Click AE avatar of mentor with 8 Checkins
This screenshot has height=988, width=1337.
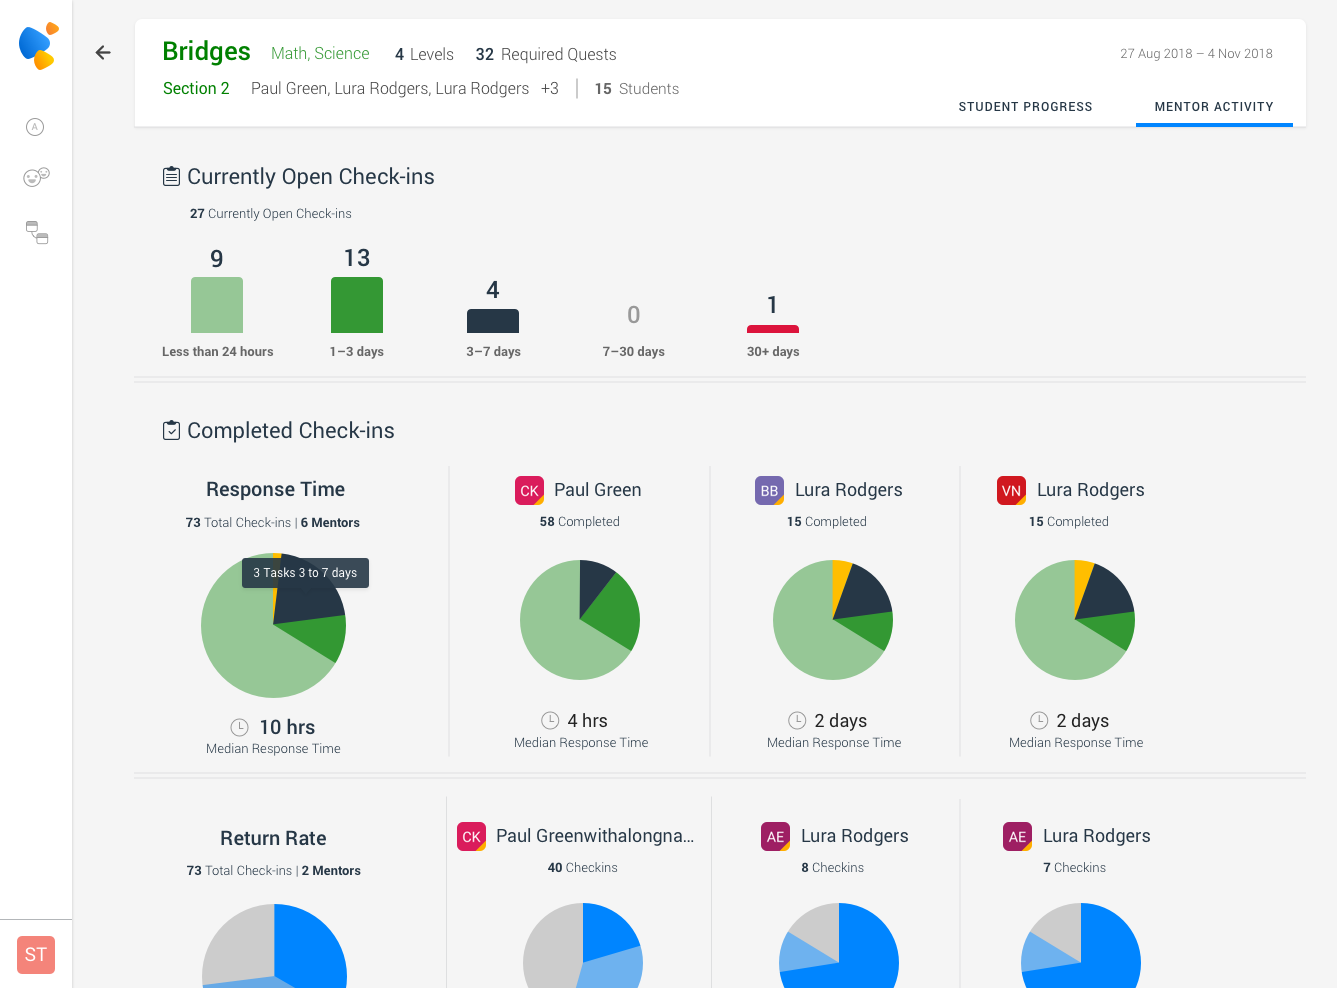click(775, 836)
